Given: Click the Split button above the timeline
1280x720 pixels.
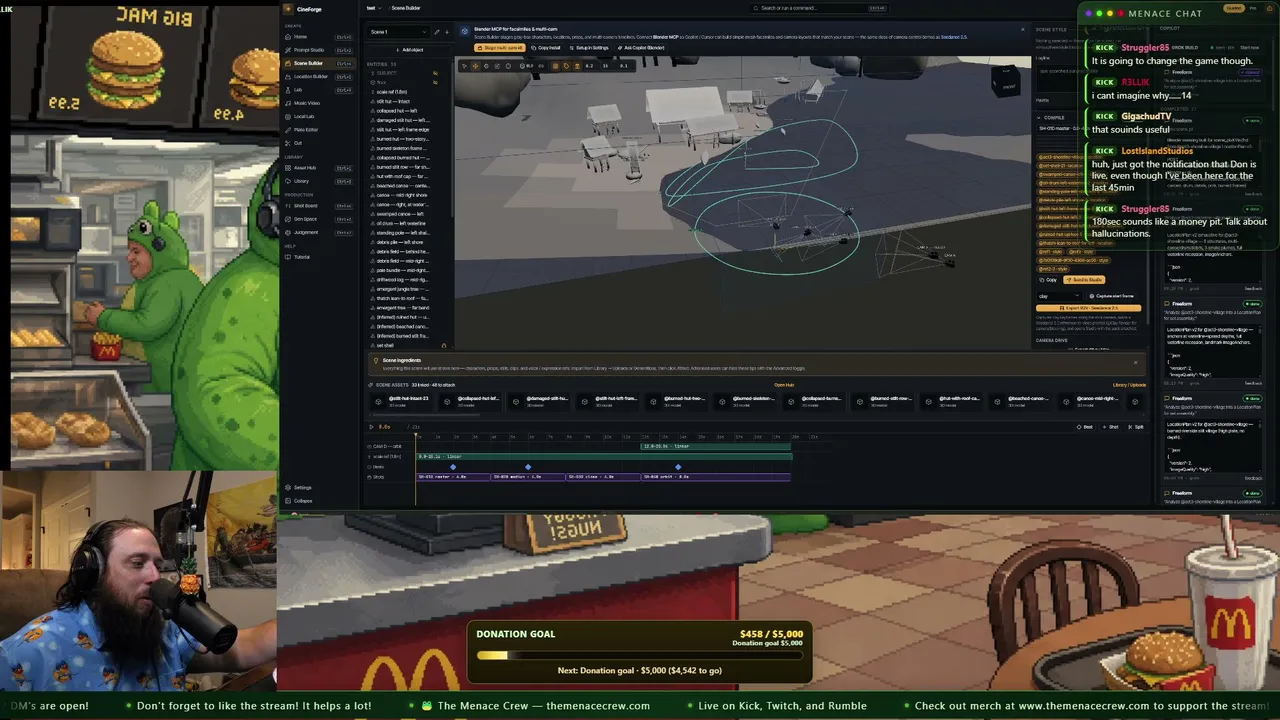Looking at the screenshot, I should [1136, 427].
